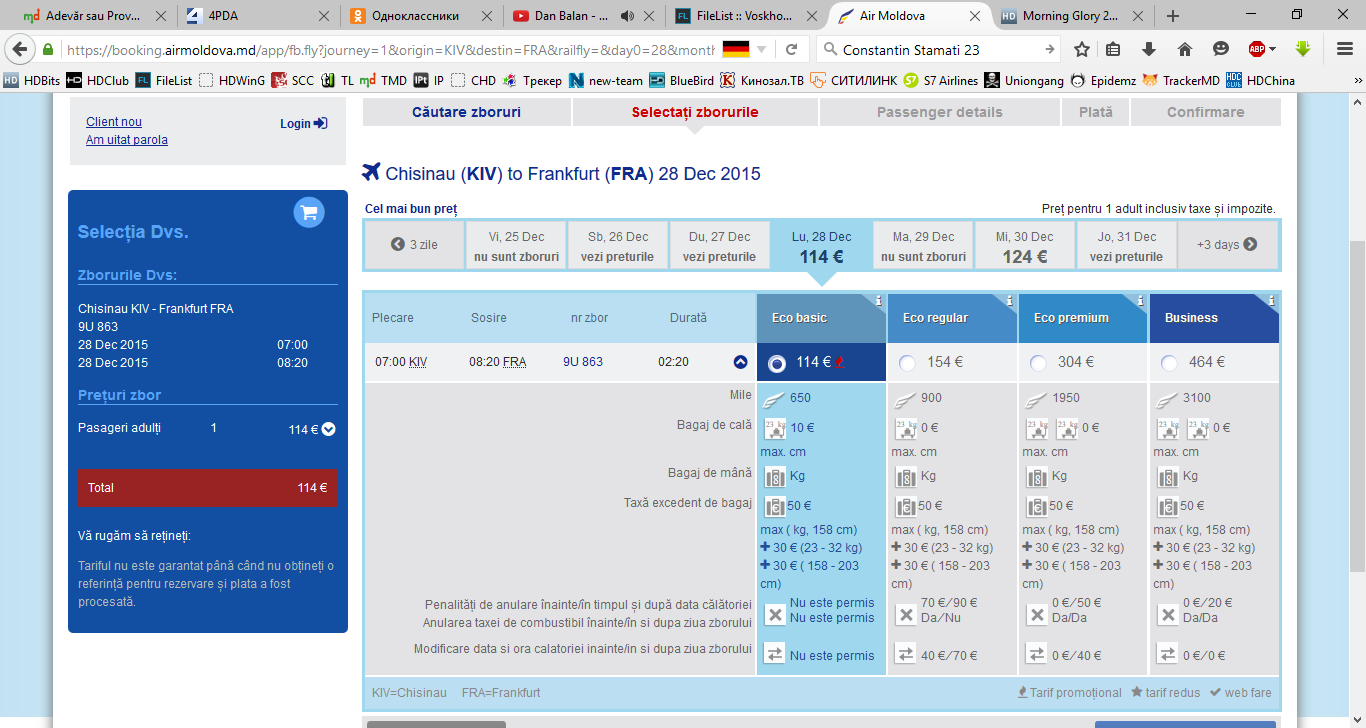1366x728 pixels.
Task: Switch to the Одноклассники browser tab
Action: 423,16
